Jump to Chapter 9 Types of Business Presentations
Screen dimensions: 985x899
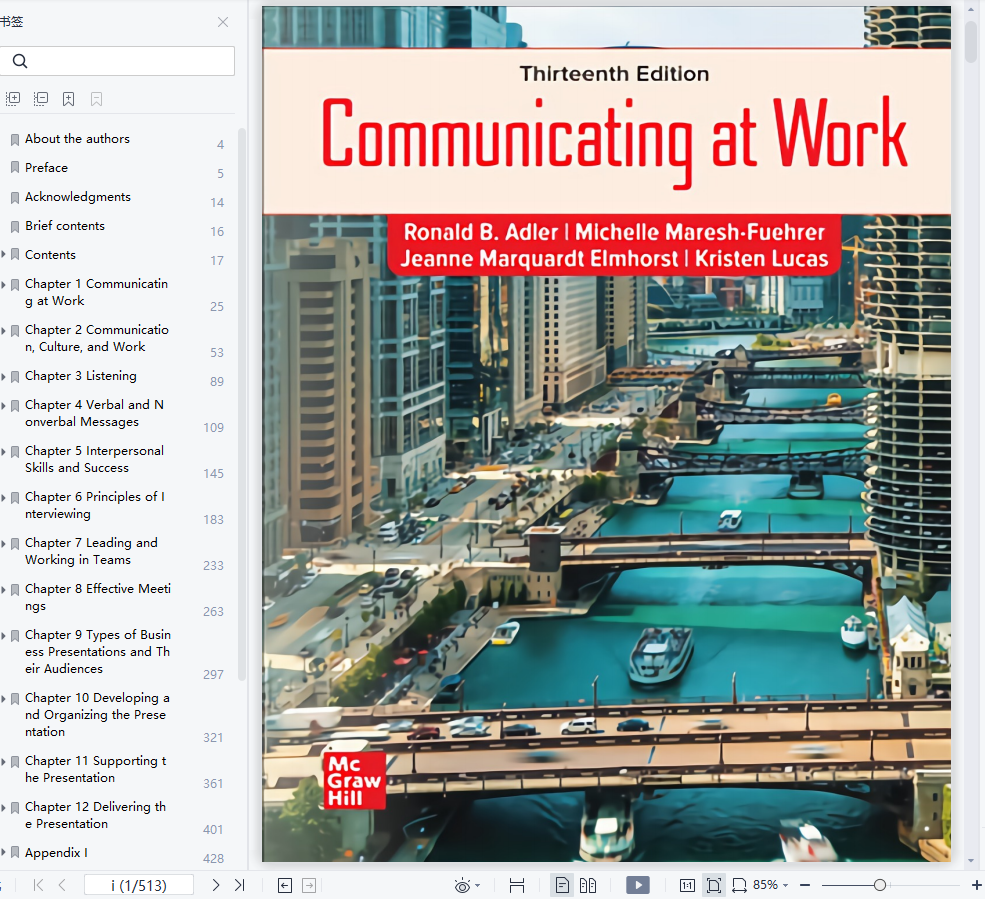[x=98, y=651]
